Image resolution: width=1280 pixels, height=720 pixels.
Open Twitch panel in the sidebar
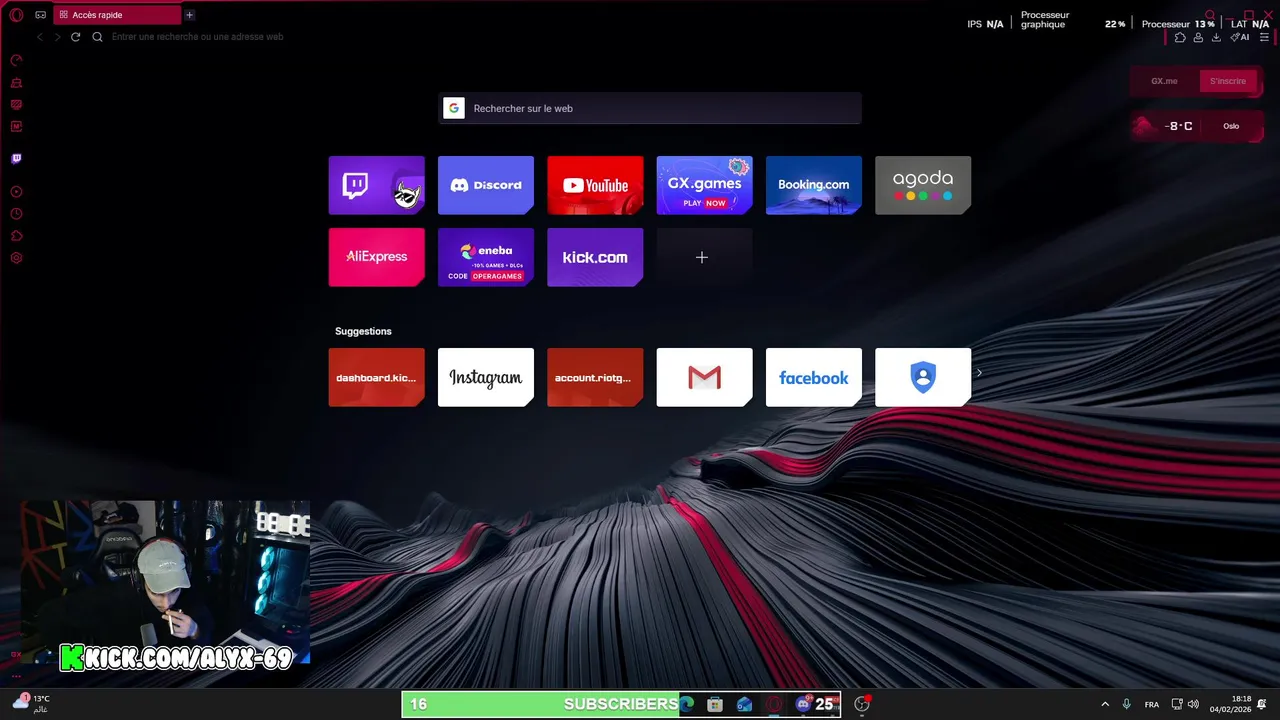[x=16, y=158]
